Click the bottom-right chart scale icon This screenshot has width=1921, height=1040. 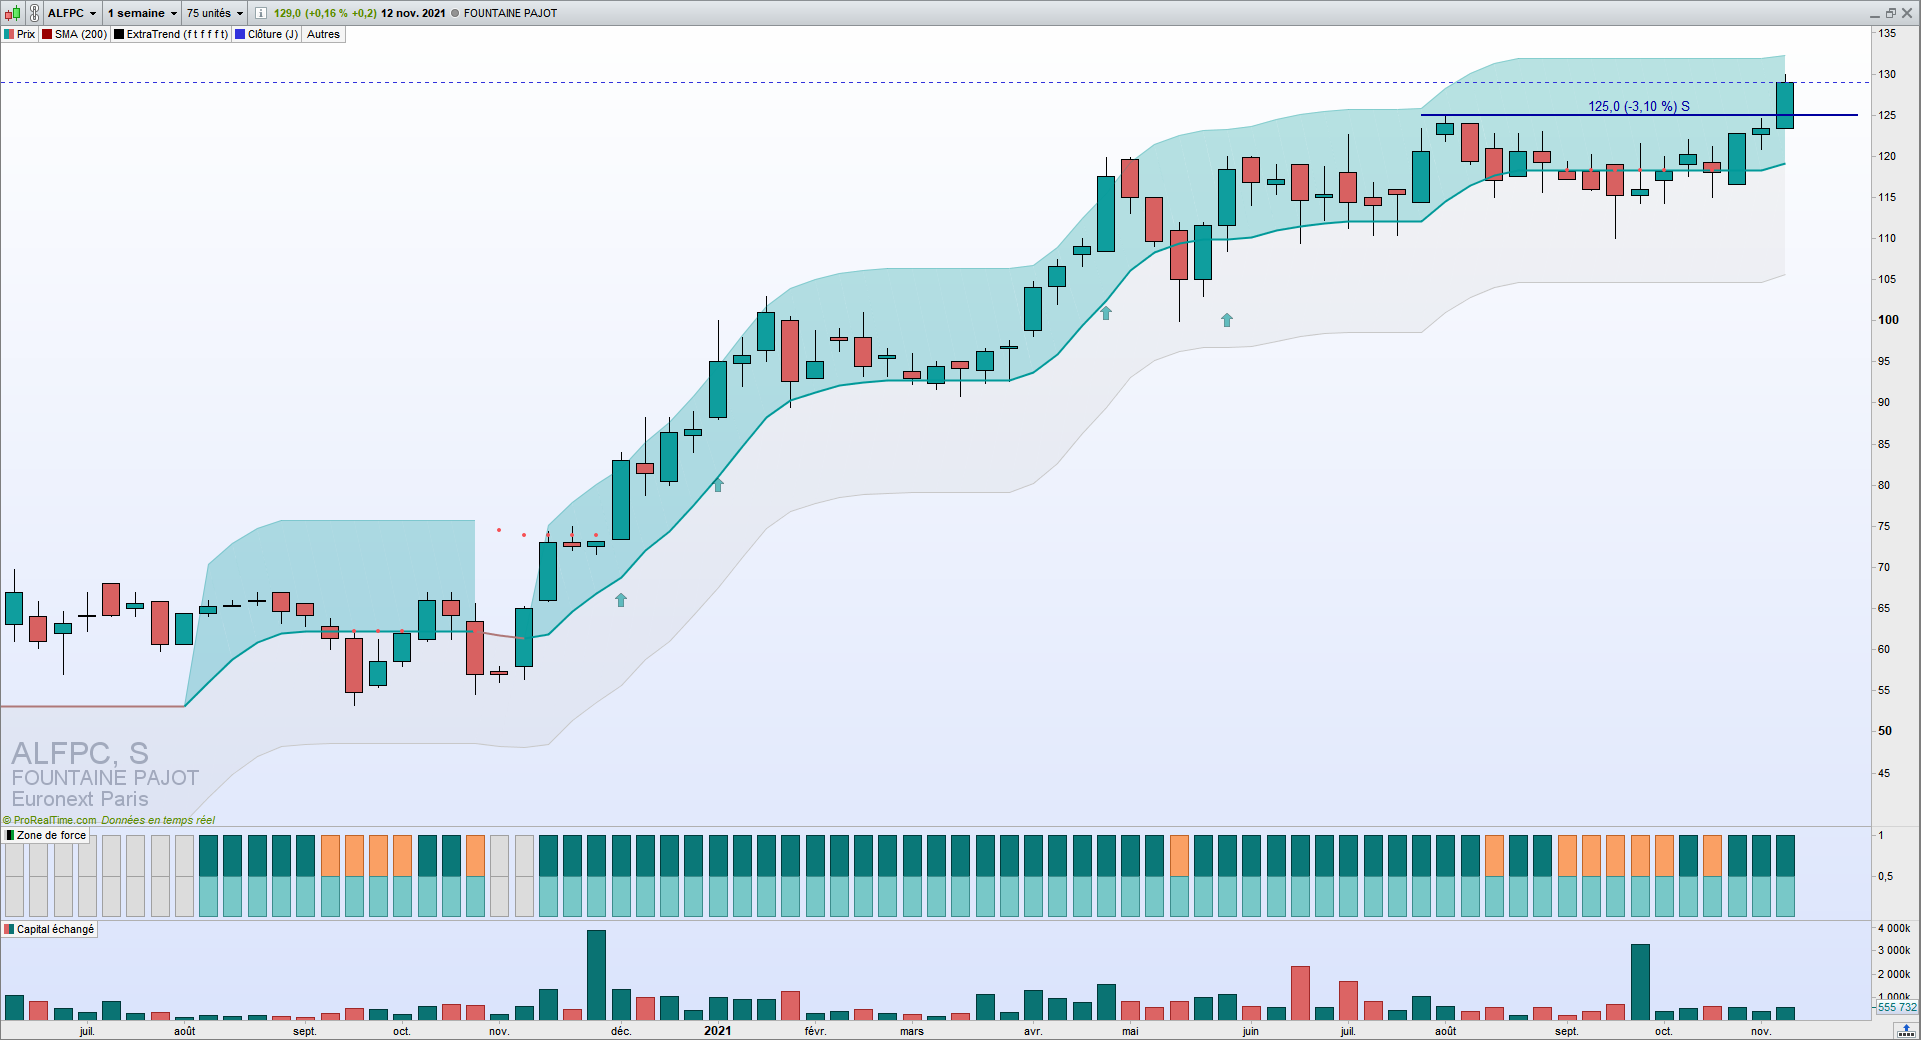[x=1907, y=1031]
